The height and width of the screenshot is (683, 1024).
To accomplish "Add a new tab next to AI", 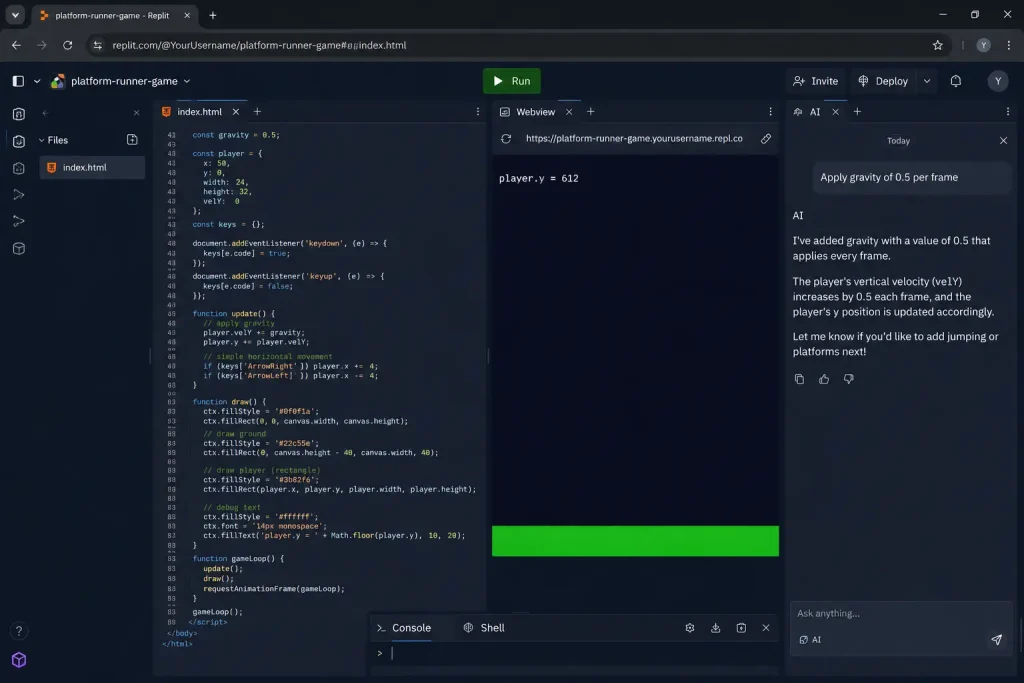I will [857, 112].
